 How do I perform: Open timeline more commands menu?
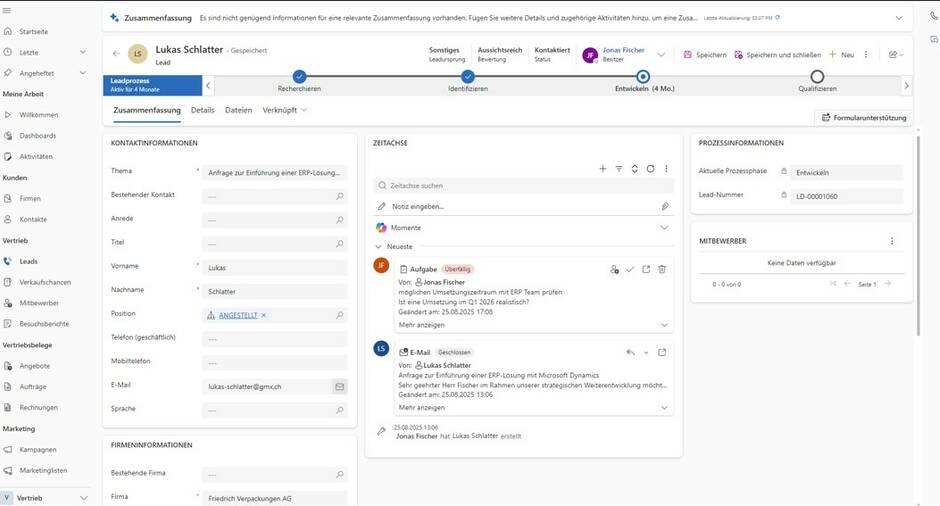[x=666, y=169]
